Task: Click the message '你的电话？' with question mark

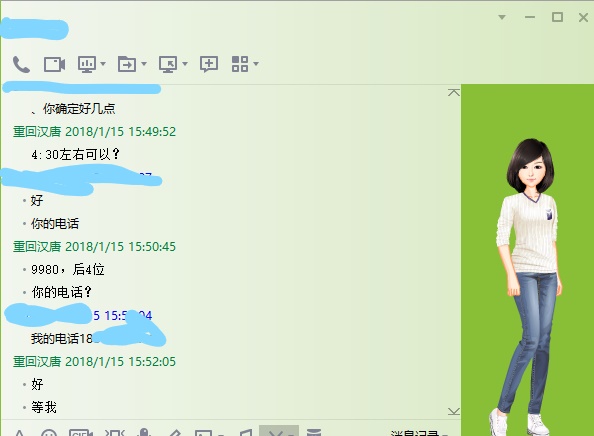Action: tap(62, 292)
